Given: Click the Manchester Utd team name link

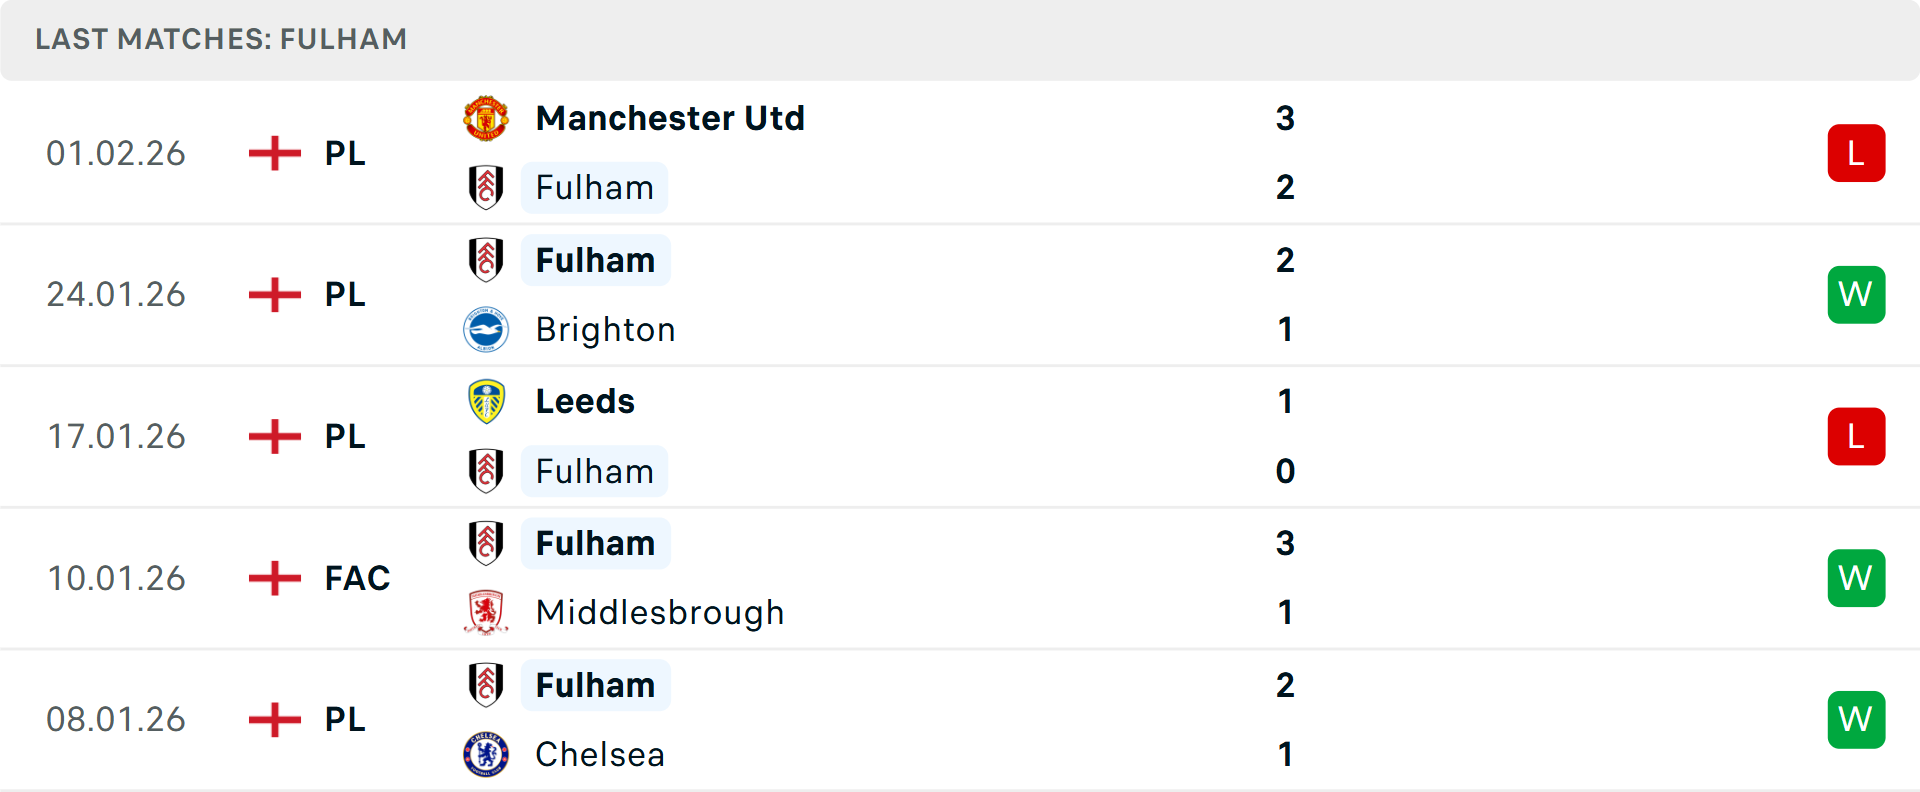Looking at the screenshot, I should tap(670, 117).
